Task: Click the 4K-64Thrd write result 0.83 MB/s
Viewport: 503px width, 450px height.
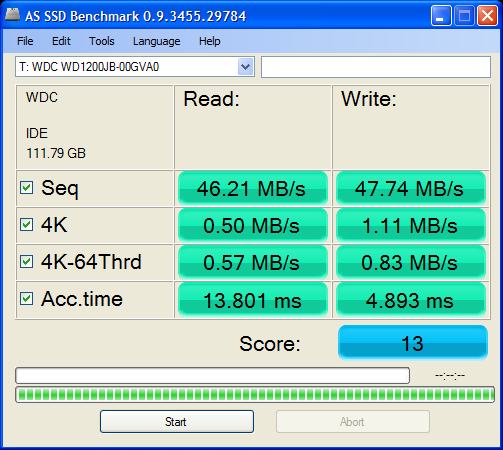Action: click(x=411, y=262)
